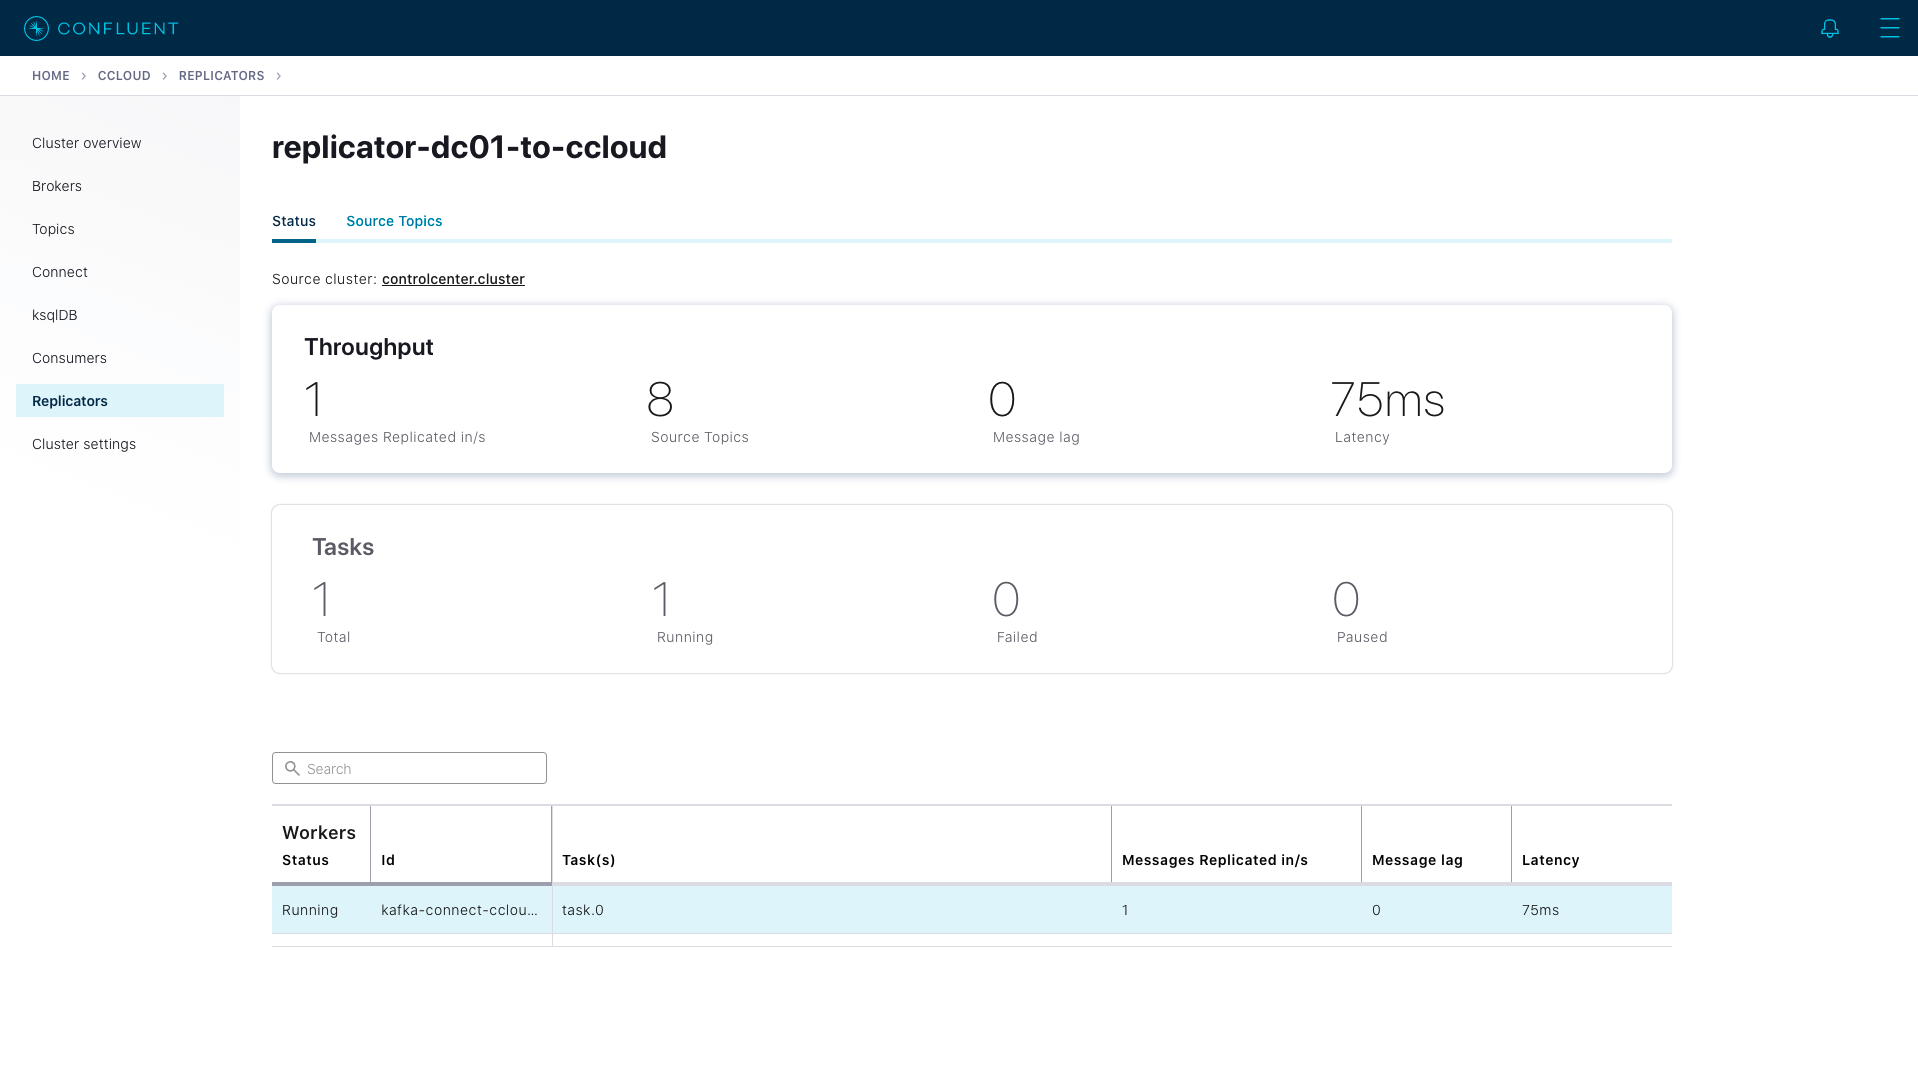Click the 8 Source Topics metric
Screen dimensions: 1918x1079
pos(698,412)
